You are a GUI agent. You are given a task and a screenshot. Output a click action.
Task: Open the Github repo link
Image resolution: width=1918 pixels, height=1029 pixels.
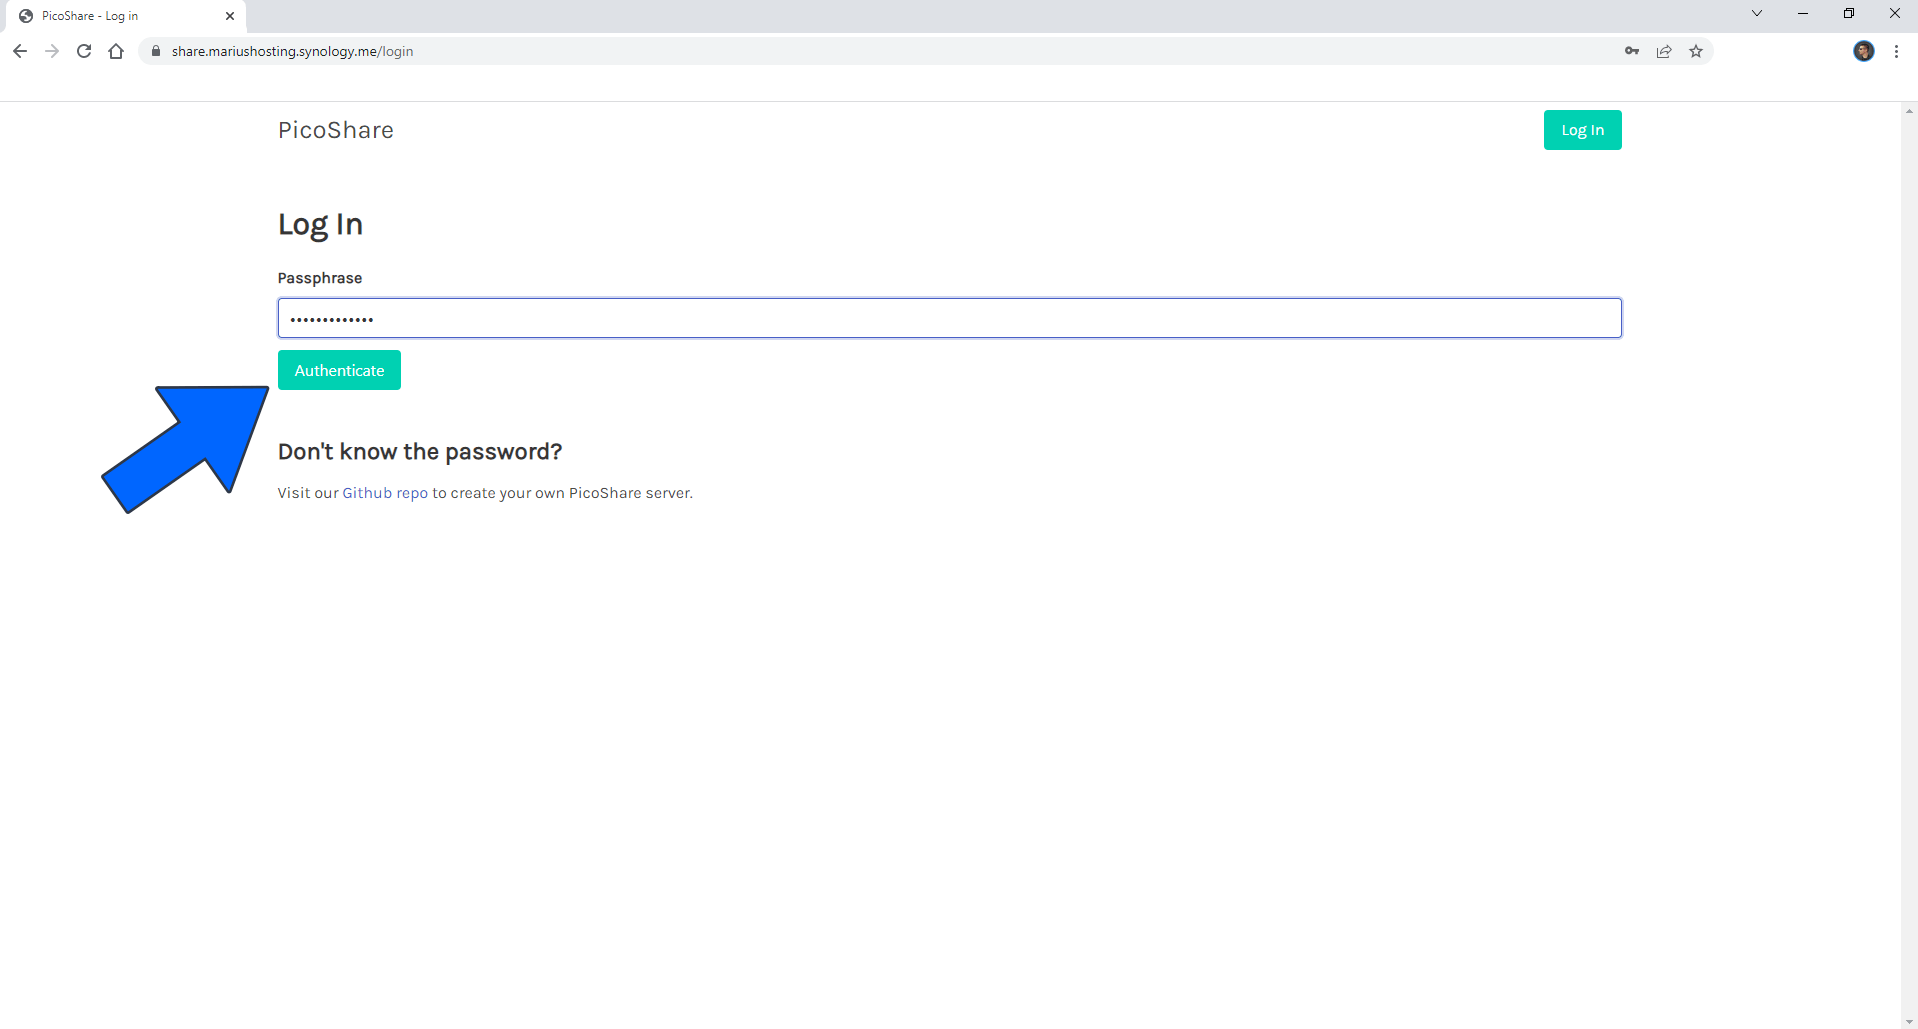[385, 493]
